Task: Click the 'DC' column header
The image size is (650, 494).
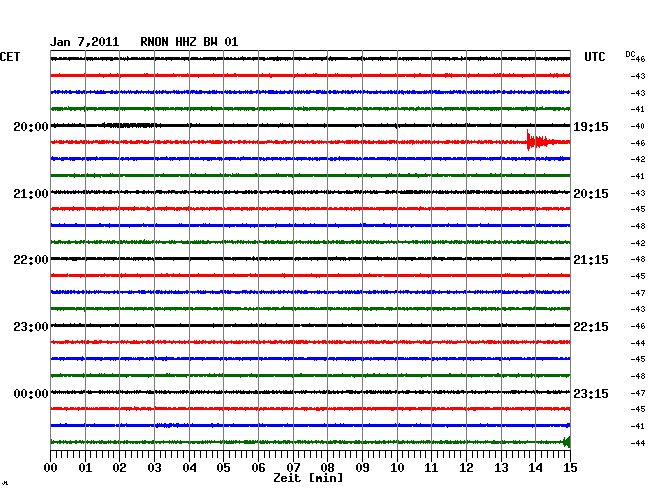Action: coord(630,54)
